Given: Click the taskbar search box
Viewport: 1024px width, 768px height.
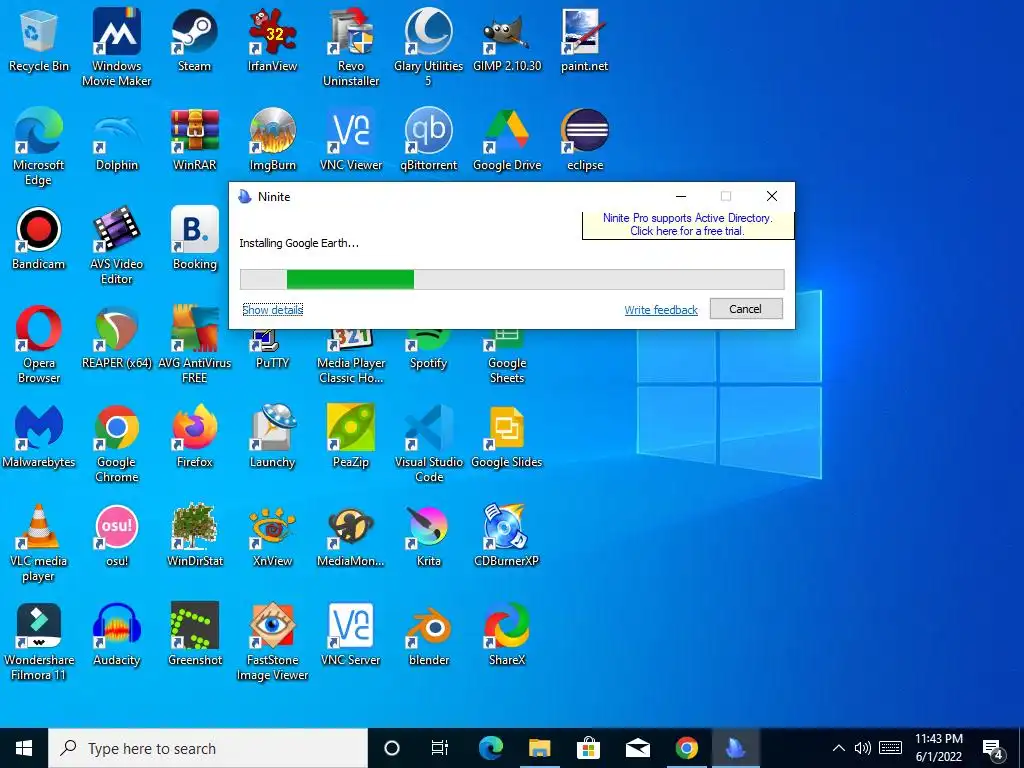Looking at the screenshot, I should click(208, 748).
